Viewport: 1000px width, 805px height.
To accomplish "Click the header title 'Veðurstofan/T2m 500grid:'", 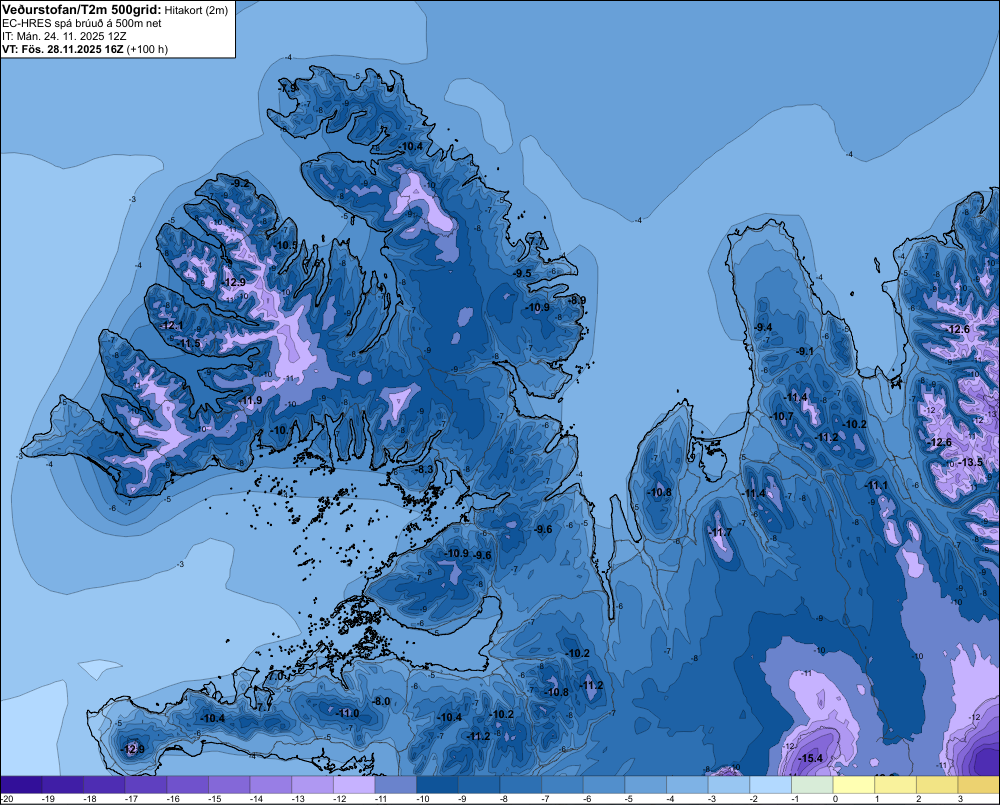I will 82,10.
